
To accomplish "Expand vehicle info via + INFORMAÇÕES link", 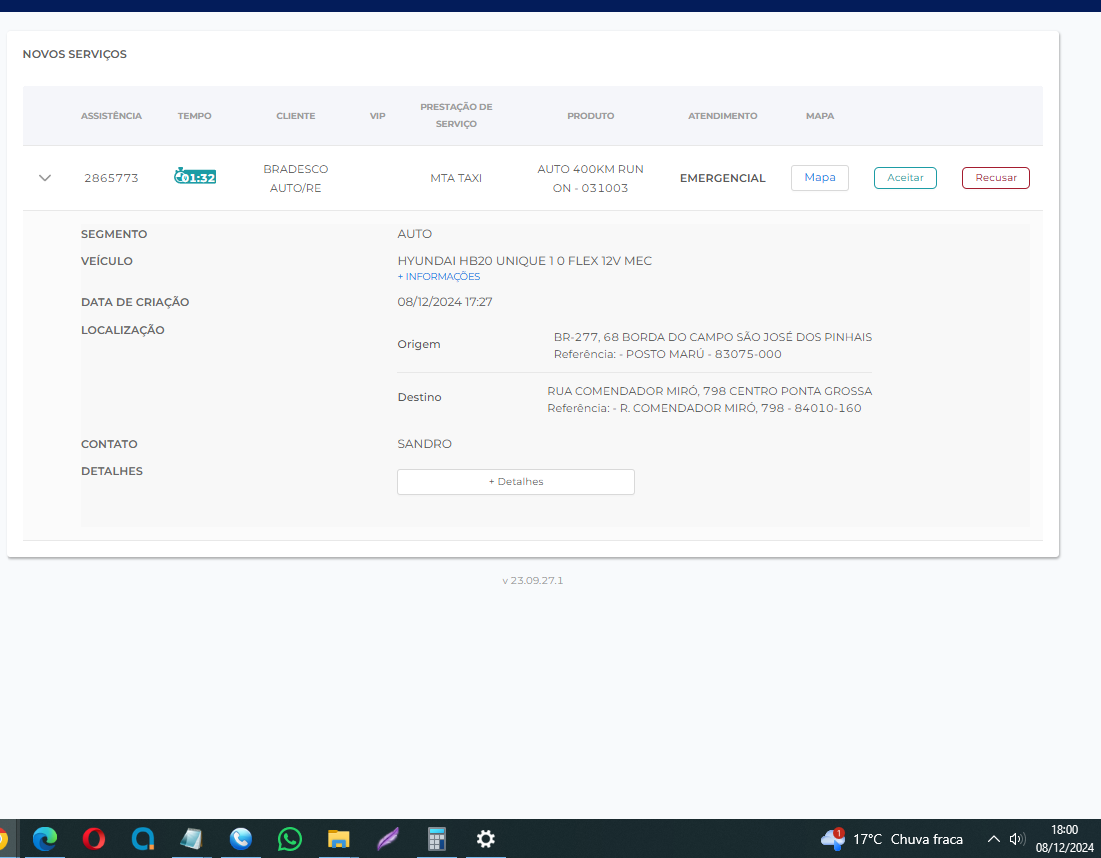I will (x=439, y=277).
